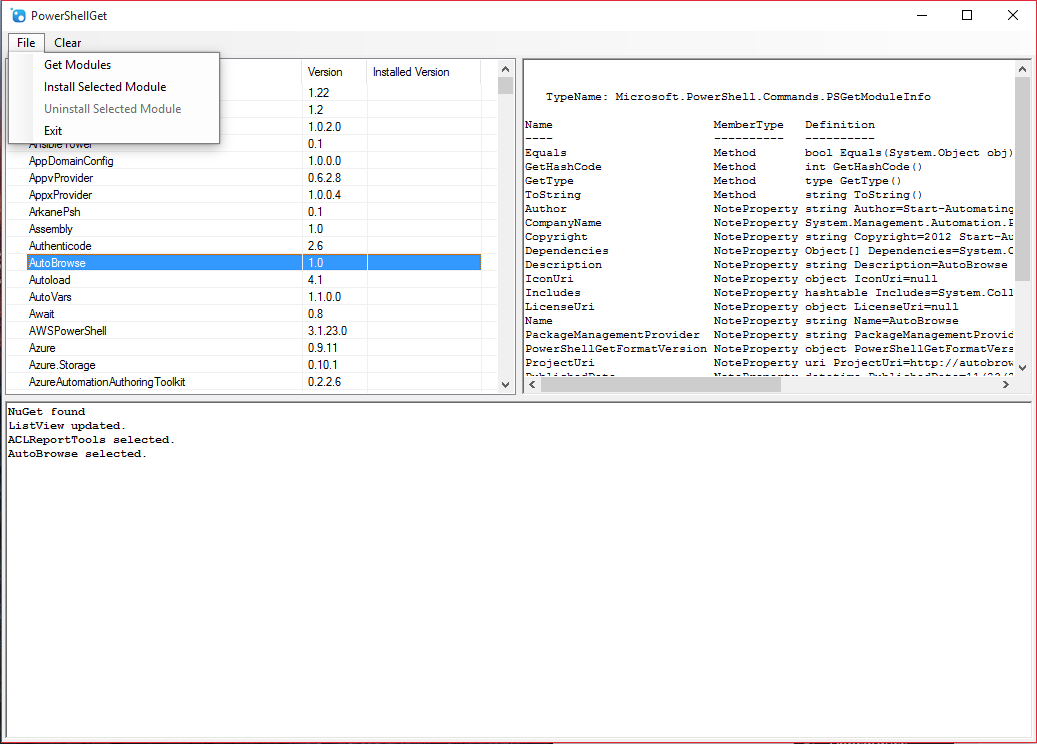The image size is (1037, 744).
Task: Sort by Installed Version column header
Action: [x=423, y=71]
